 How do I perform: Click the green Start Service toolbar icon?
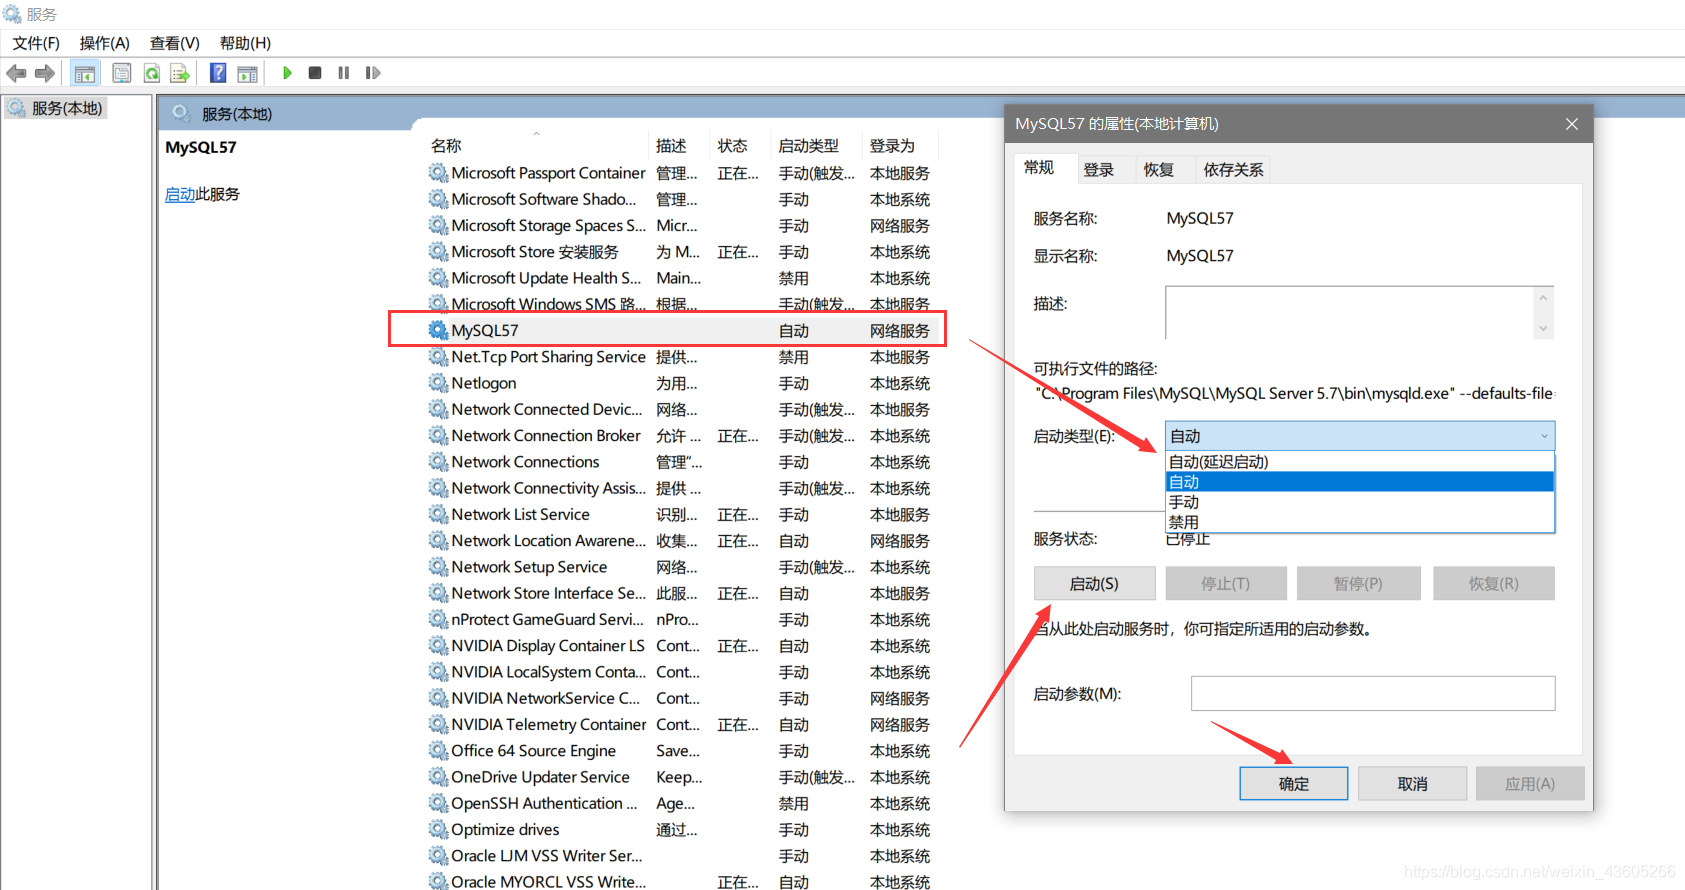[287, 73]
